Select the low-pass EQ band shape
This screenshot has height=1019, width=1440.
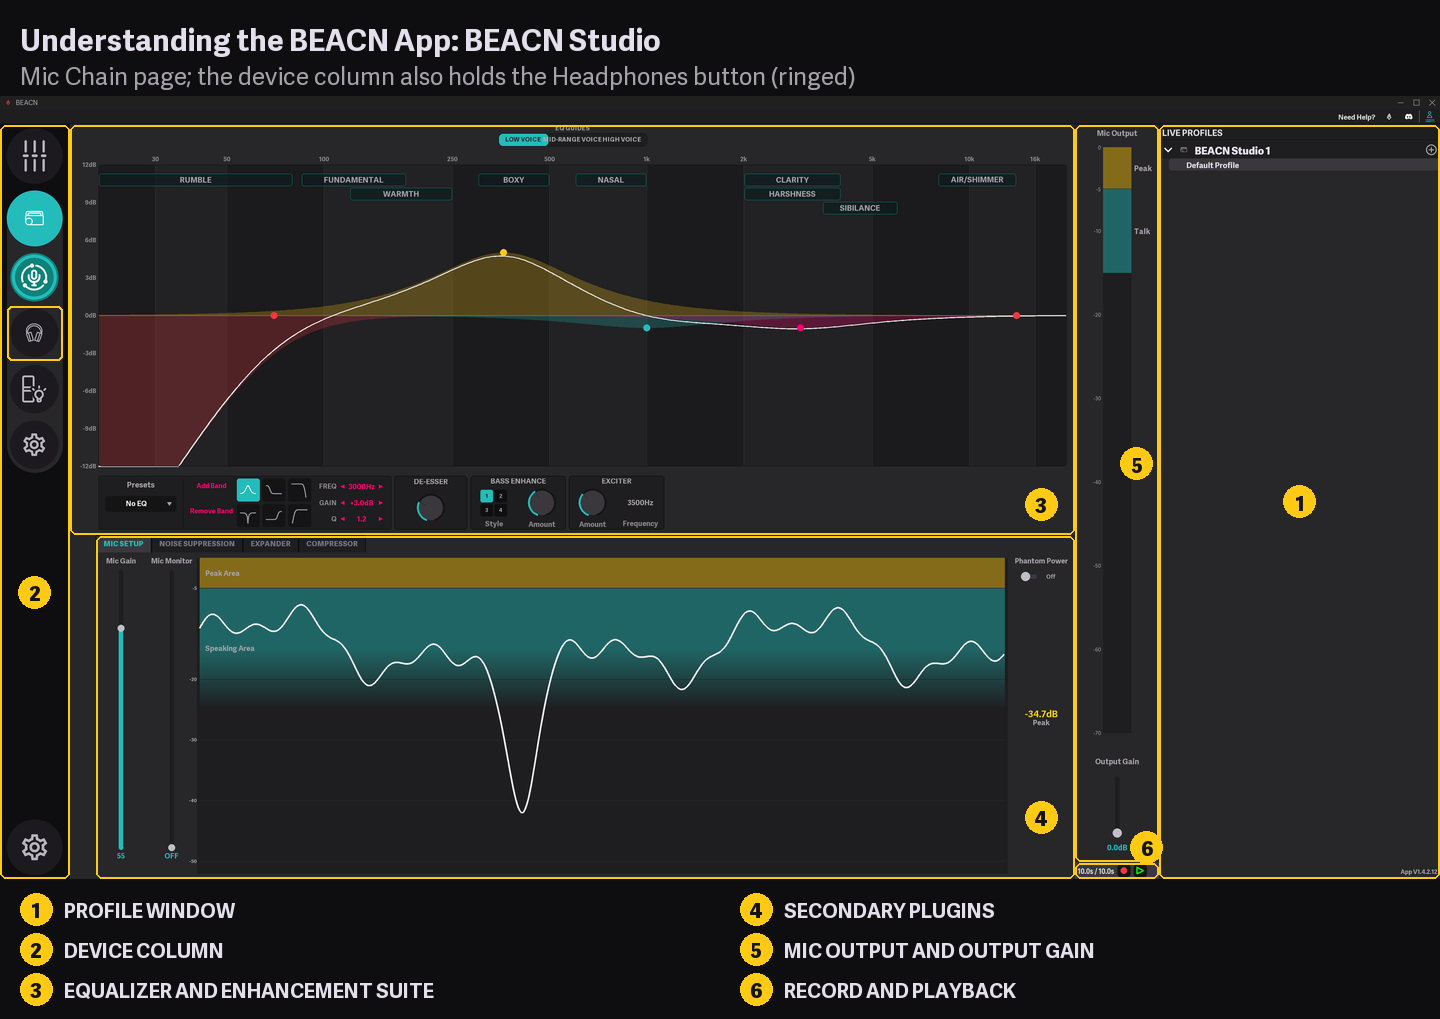coord(299,490)
